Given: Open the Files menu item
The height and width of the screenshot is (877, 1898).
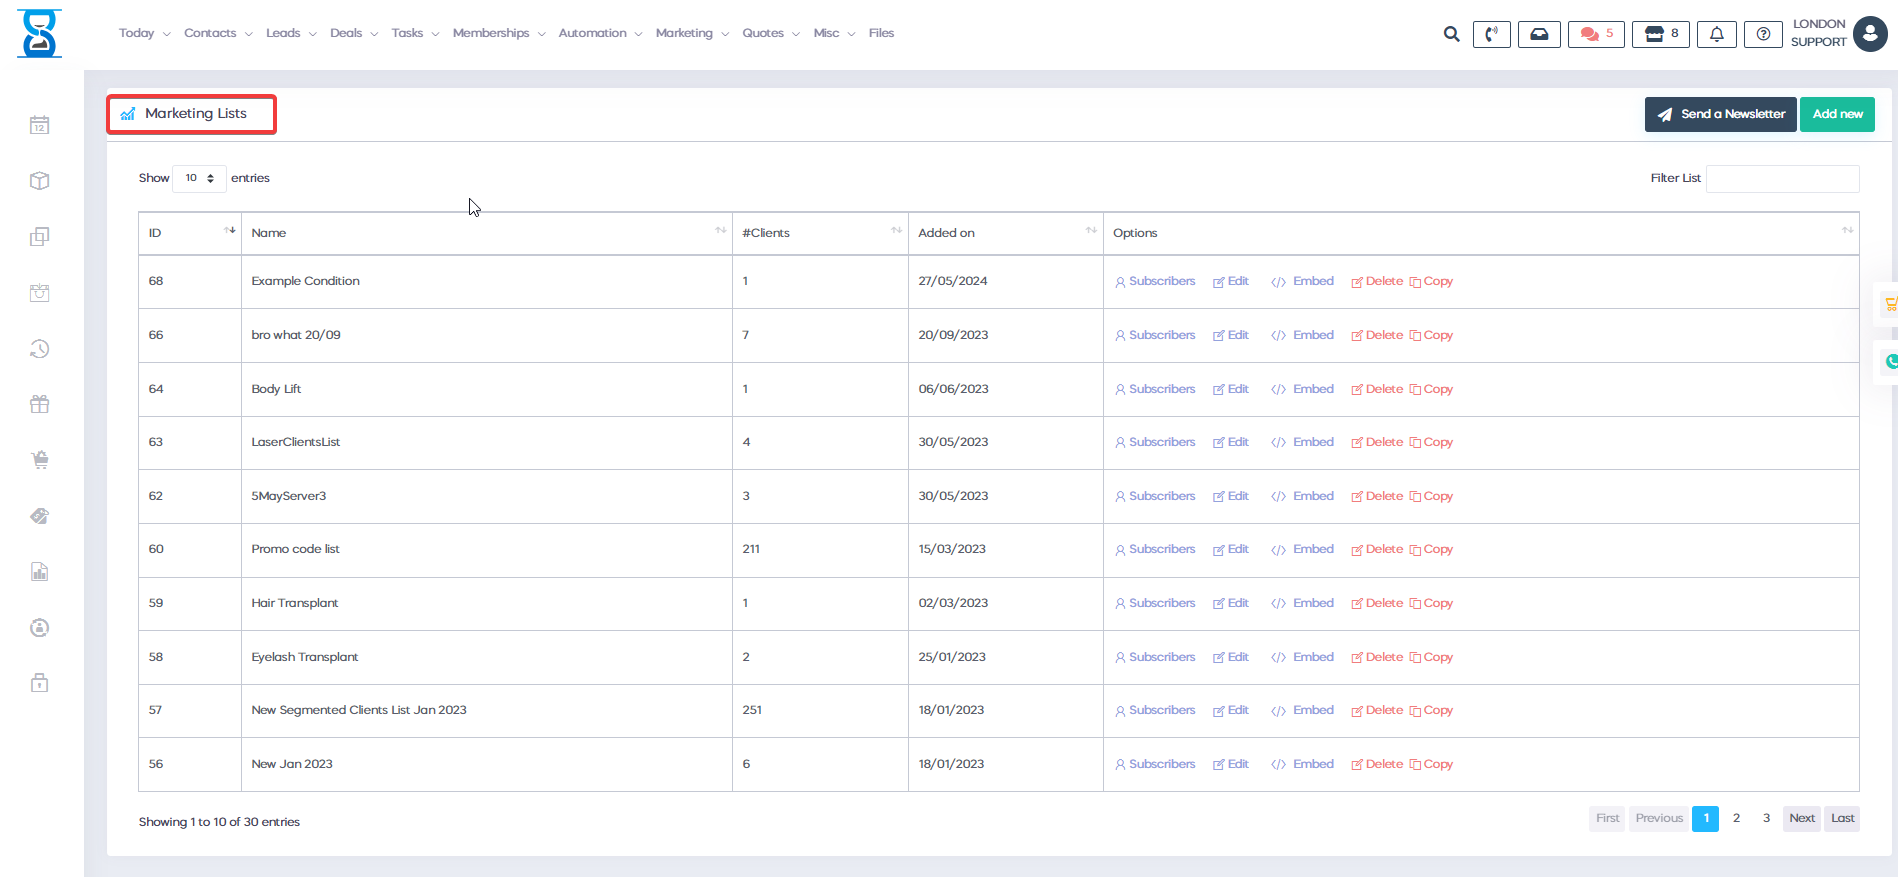Looking at the screenshot, I should coord(881,33).
